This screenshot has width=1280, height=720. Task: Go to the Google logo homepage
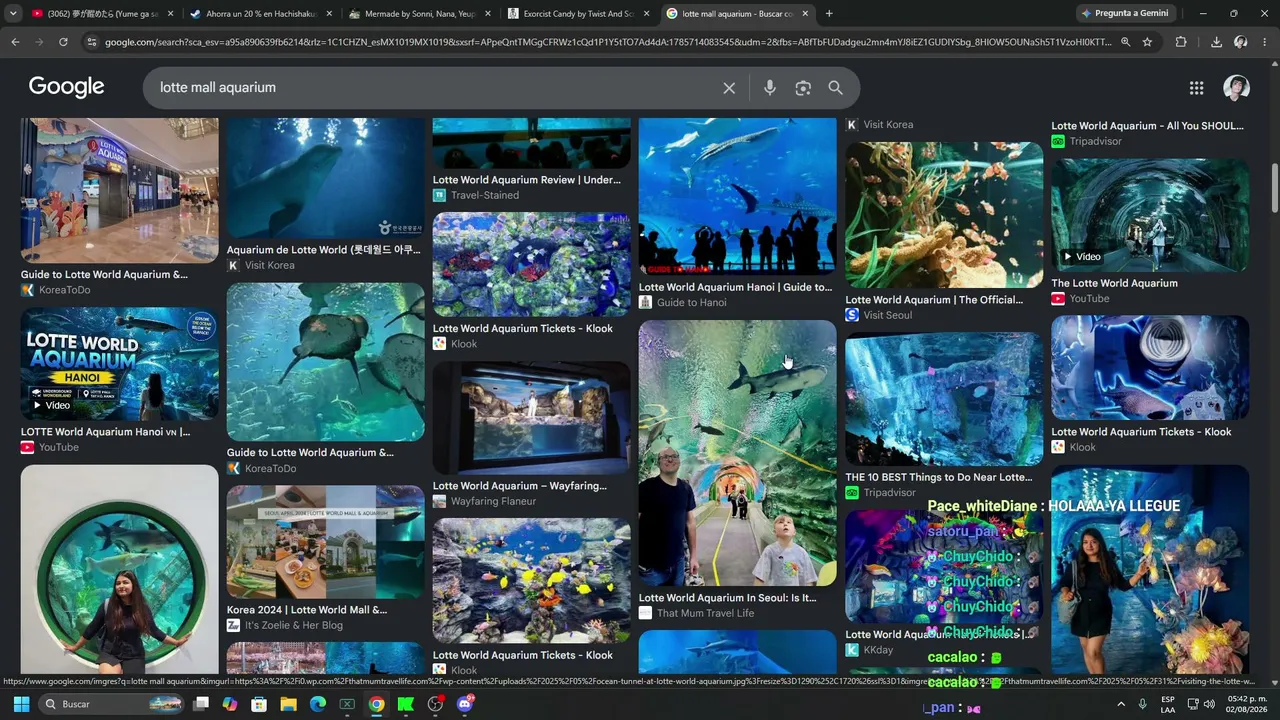(x=66, y=87)
